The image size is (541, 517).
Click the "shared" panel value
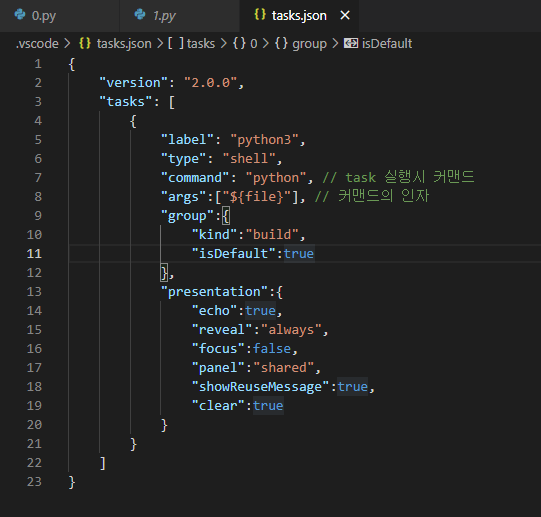point(284,368)
